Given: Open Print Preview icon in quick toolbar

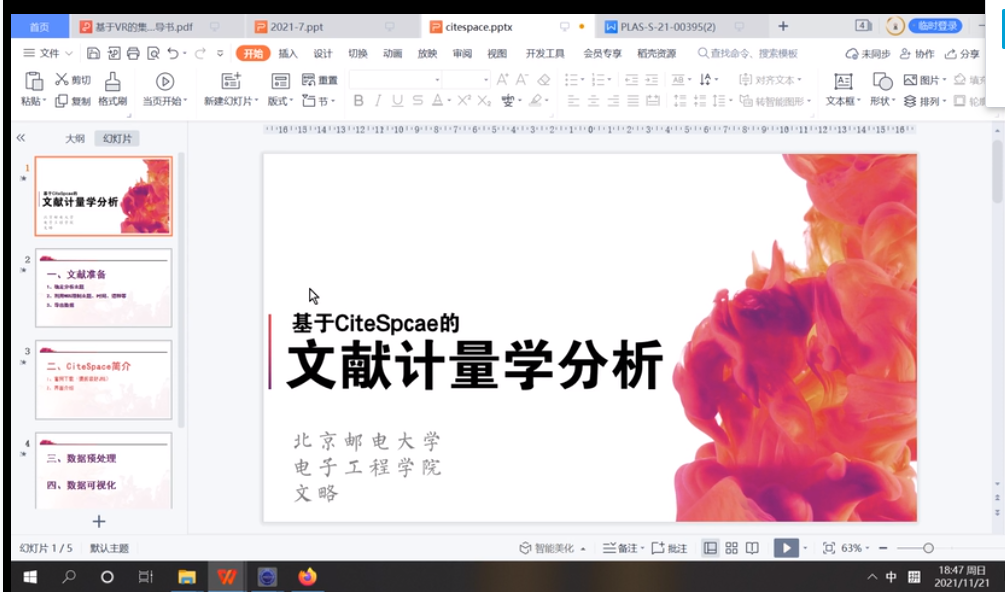Looking at the screenshot, I should click(x=153, y=53).
